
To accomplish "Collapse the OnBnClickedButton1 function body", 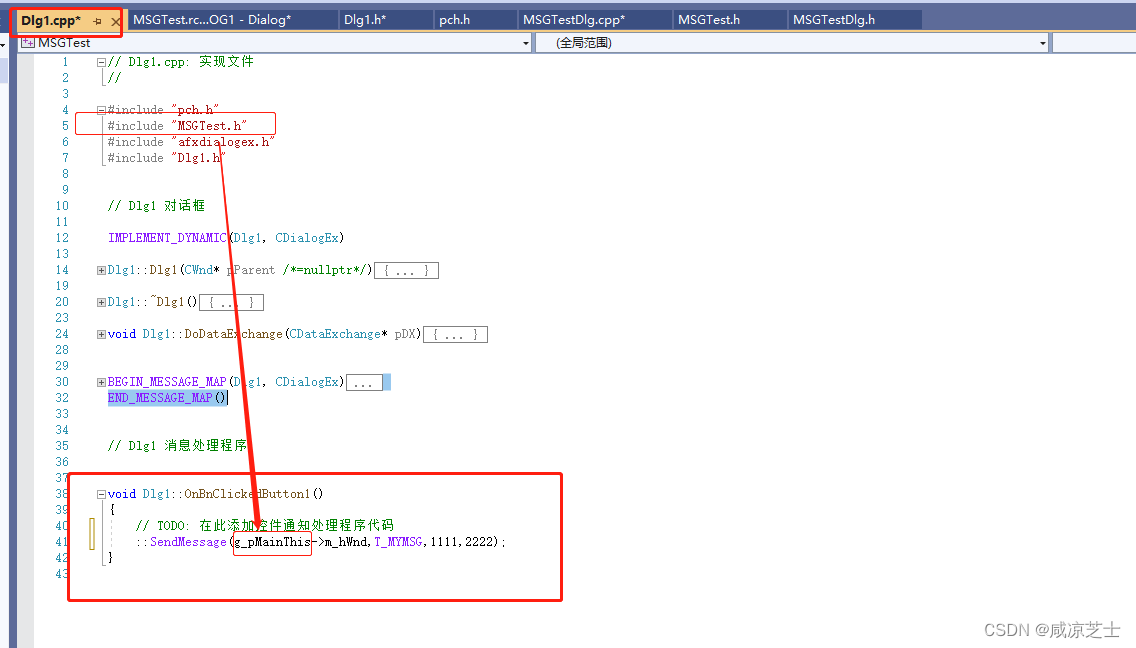I will point(101,494).
